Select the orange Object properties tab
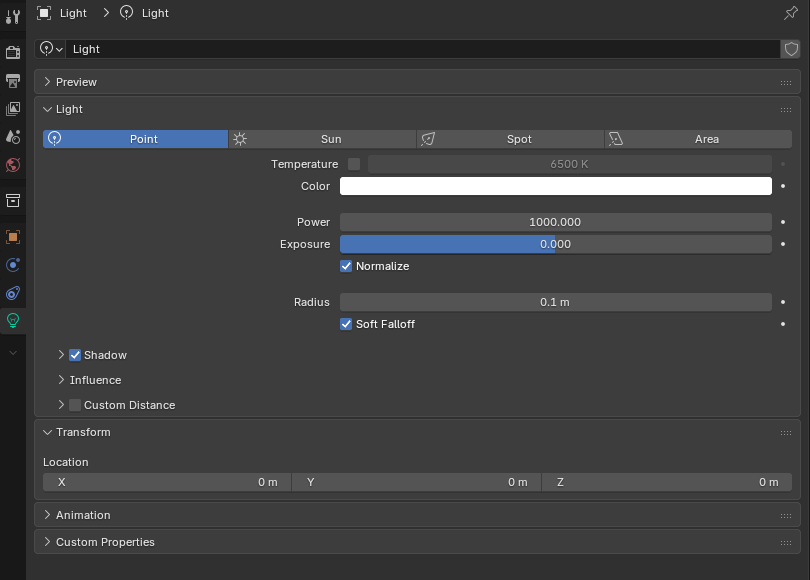 coord(12,237)
